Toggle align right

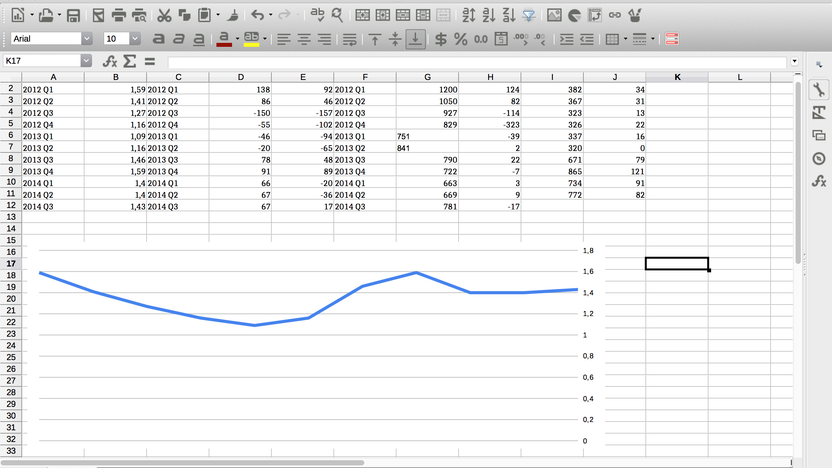(324, 39)
